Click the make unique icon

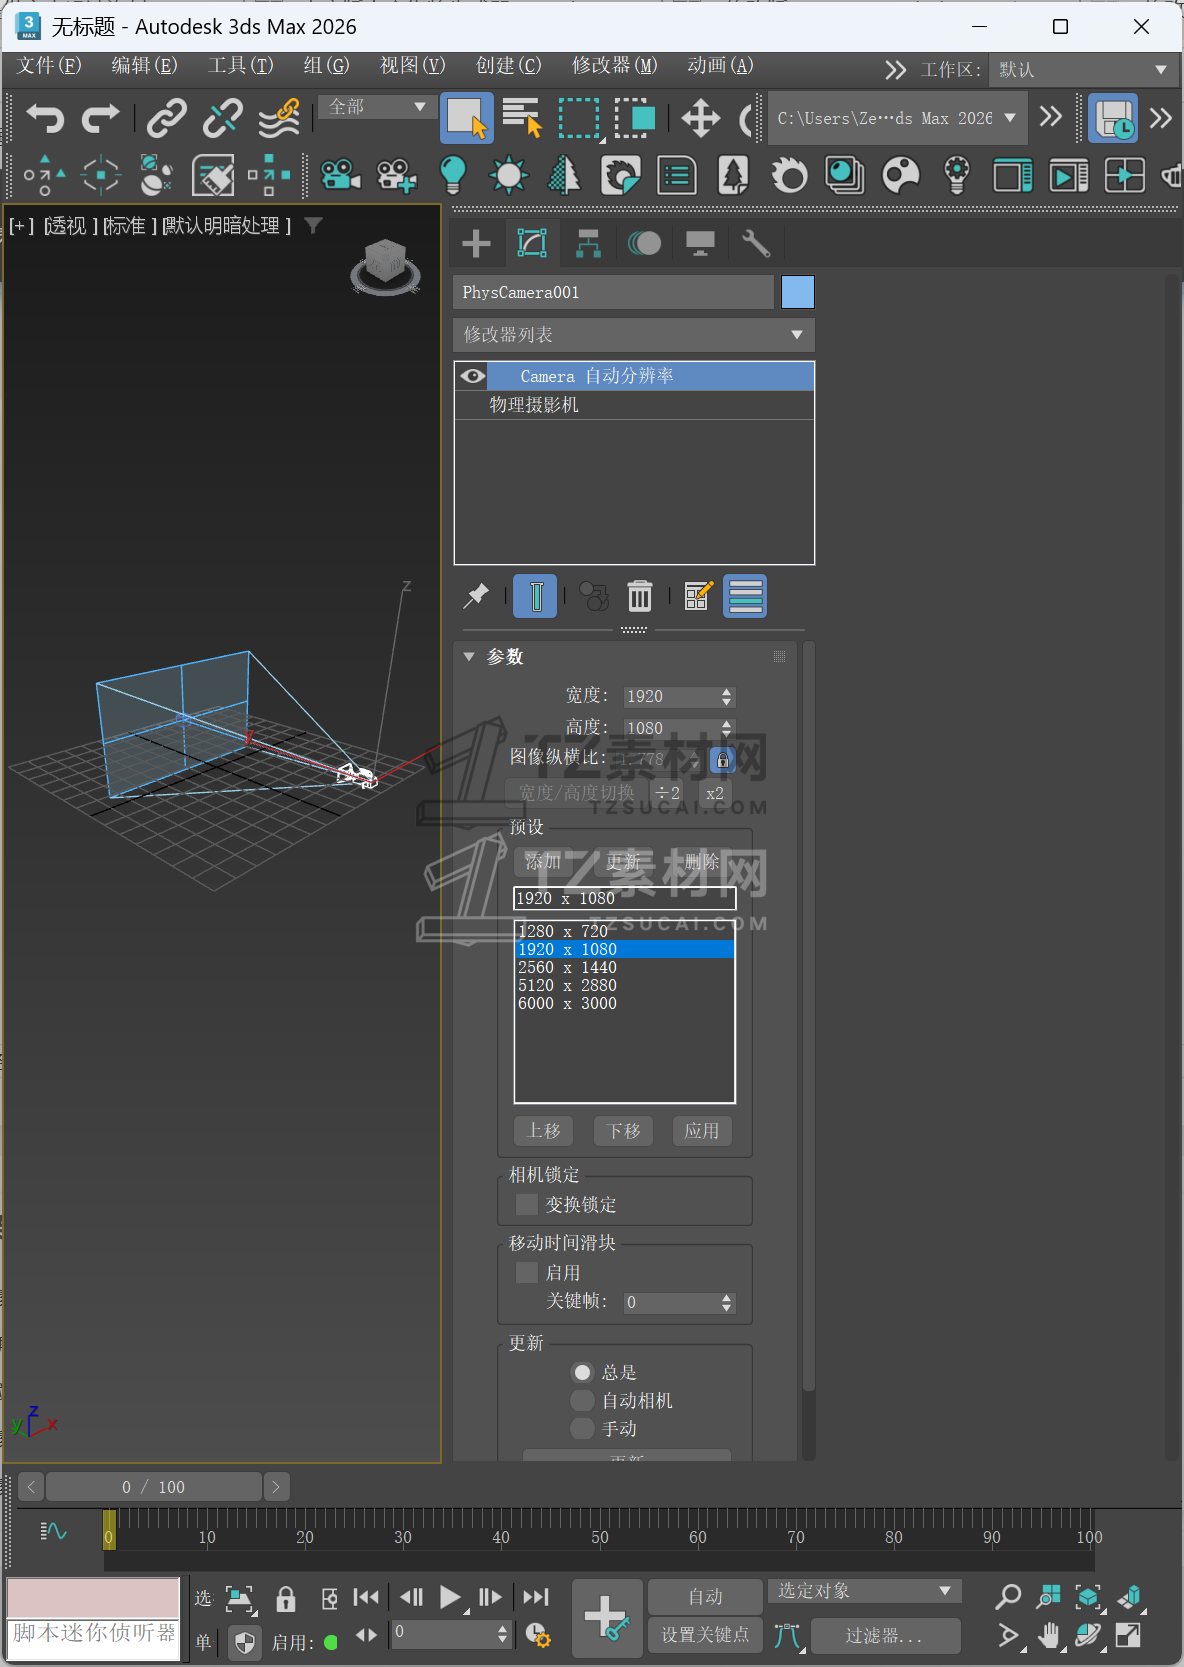click(x=593, y=596)
